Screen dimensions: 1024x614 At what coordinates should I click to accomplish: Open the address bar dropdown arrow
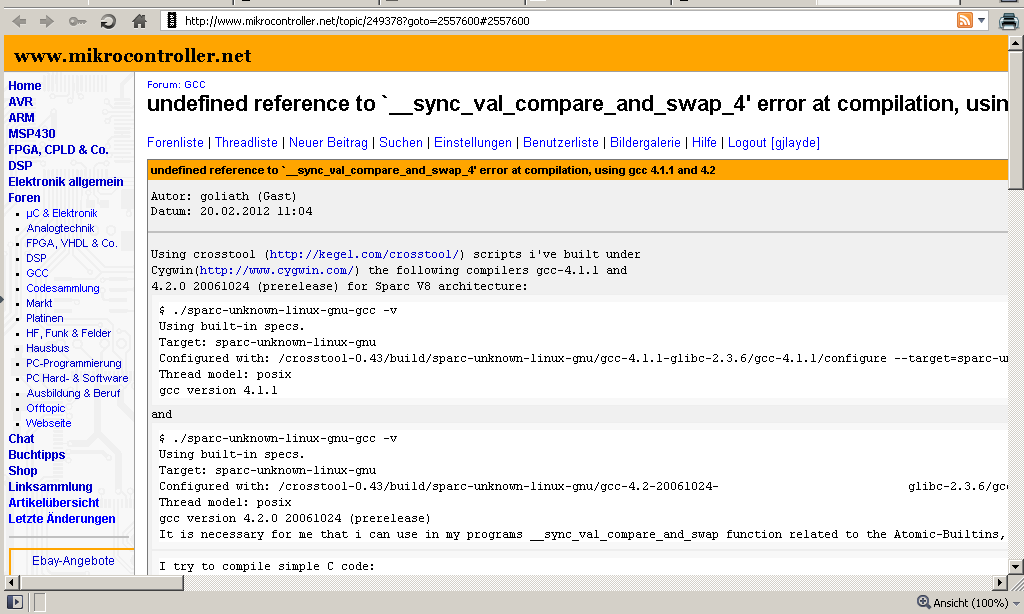click(981, 21)
